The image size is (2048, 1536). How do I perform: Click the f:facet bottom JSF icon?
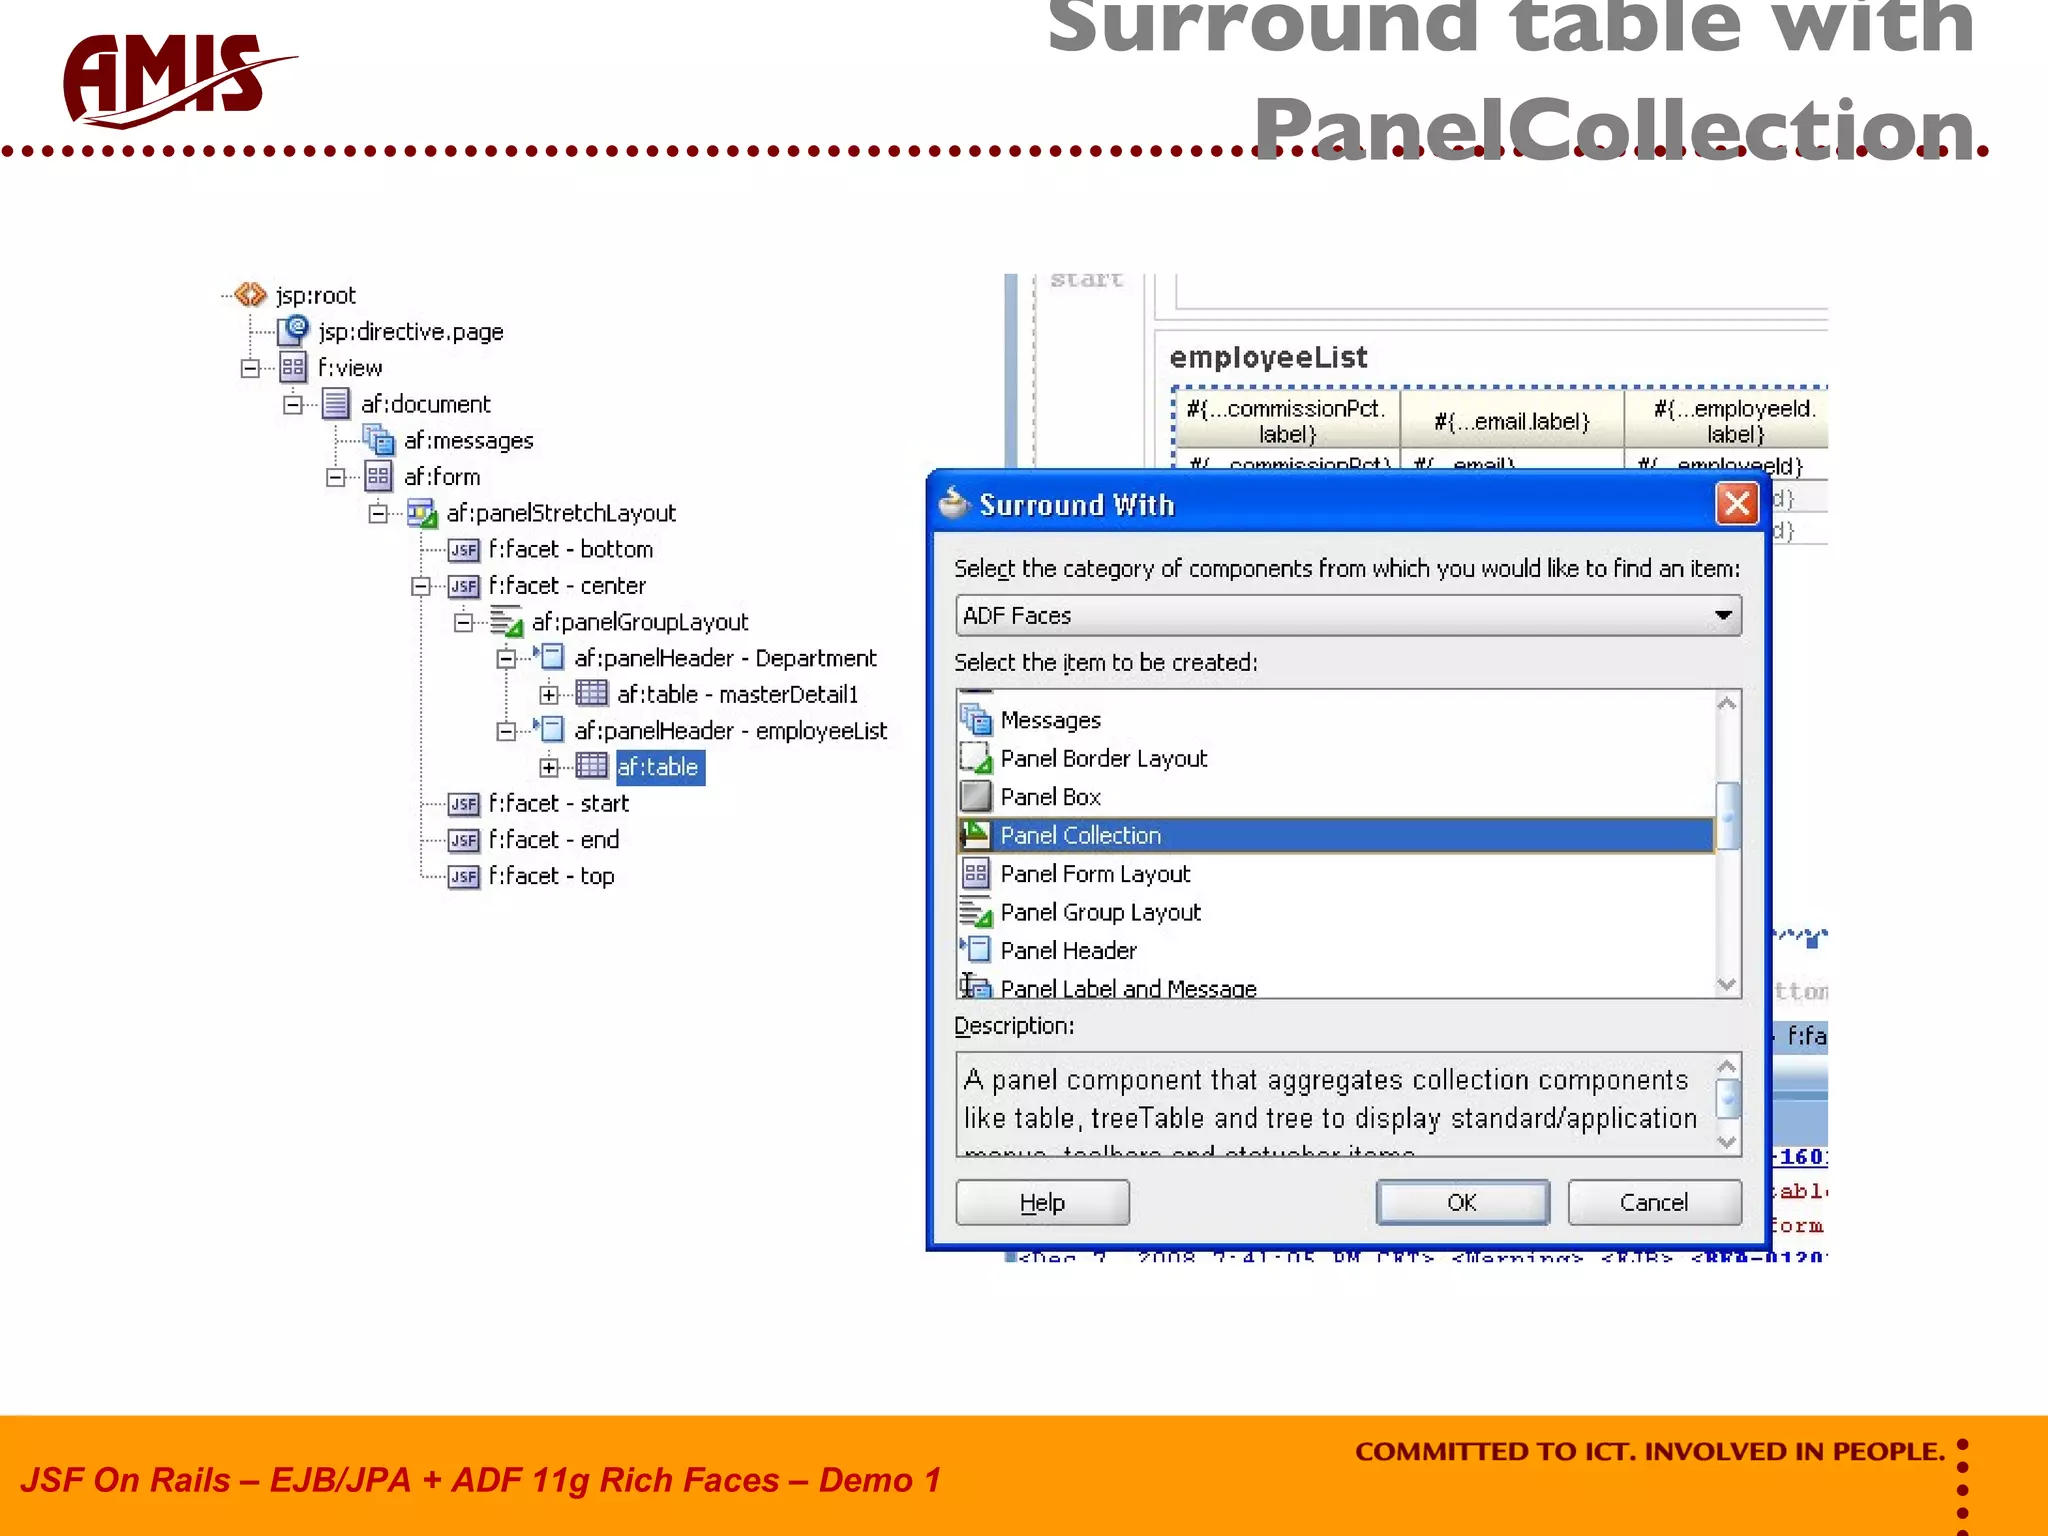464,550
